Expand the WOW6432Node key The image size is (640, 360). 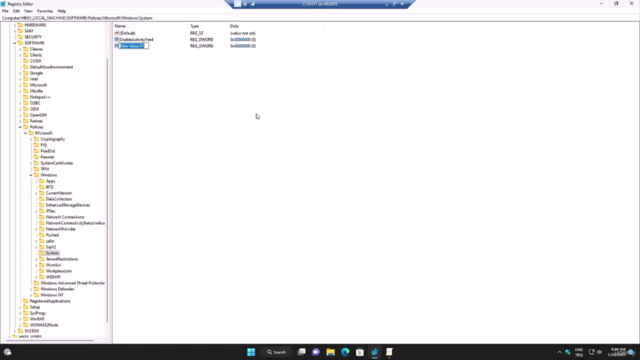coord(20,325)
